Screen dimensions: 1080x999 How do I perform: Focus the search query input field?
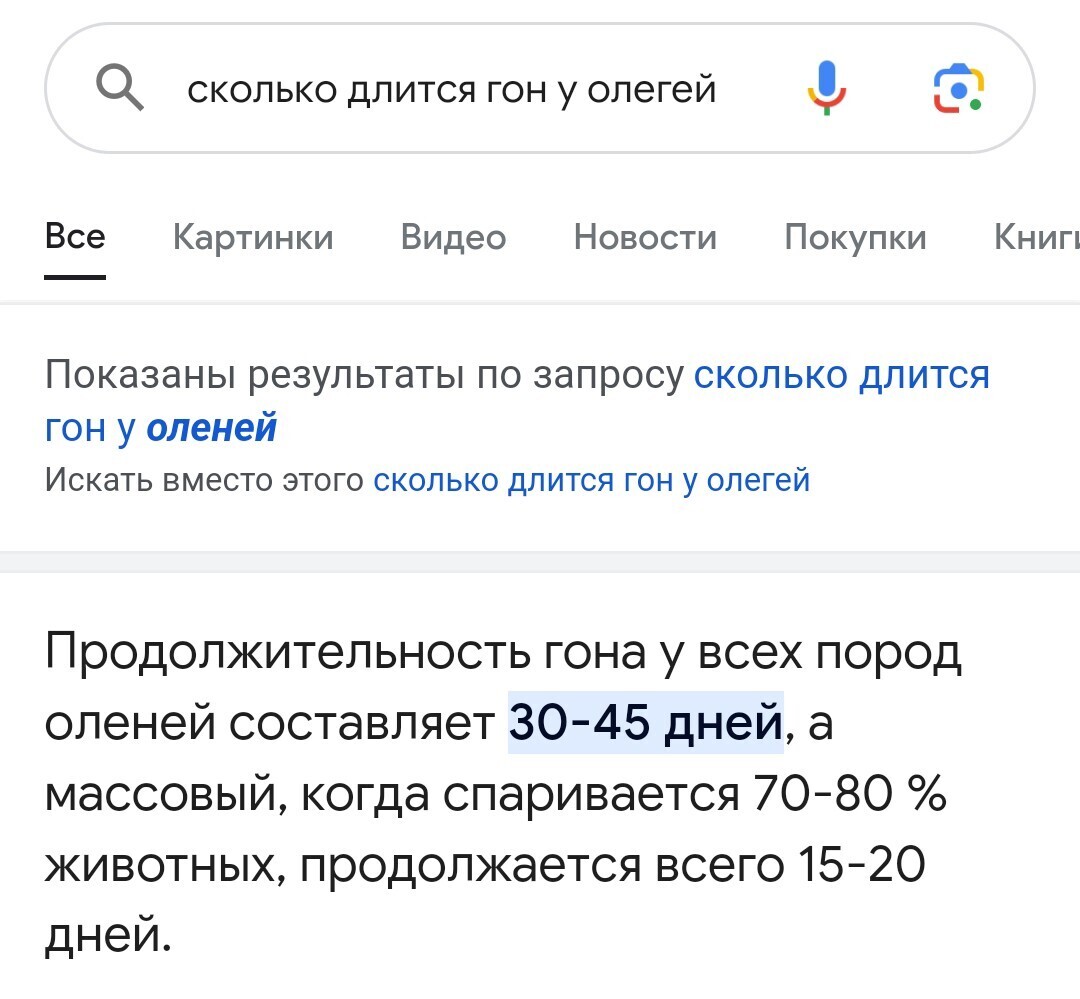point(452,90)
